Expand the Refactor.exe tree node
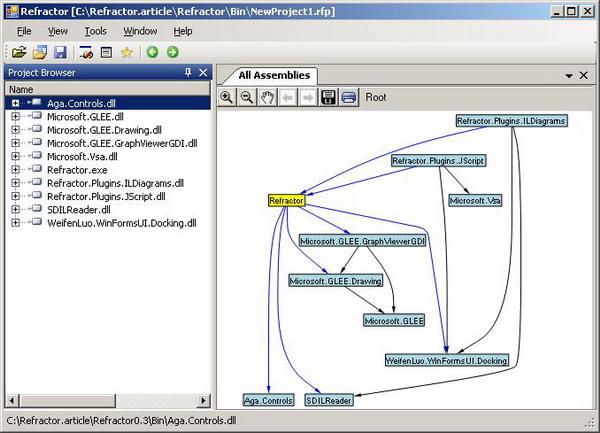Image resolution: width=600 pixels, height=433 pixels. point(16,170)
